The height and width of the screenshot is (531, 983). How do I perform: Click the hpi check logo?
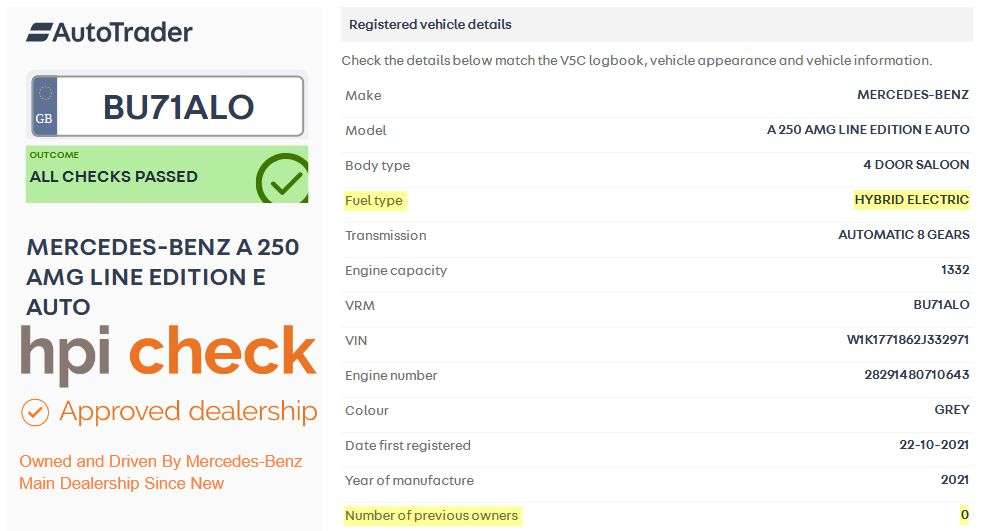coord(168,352)
